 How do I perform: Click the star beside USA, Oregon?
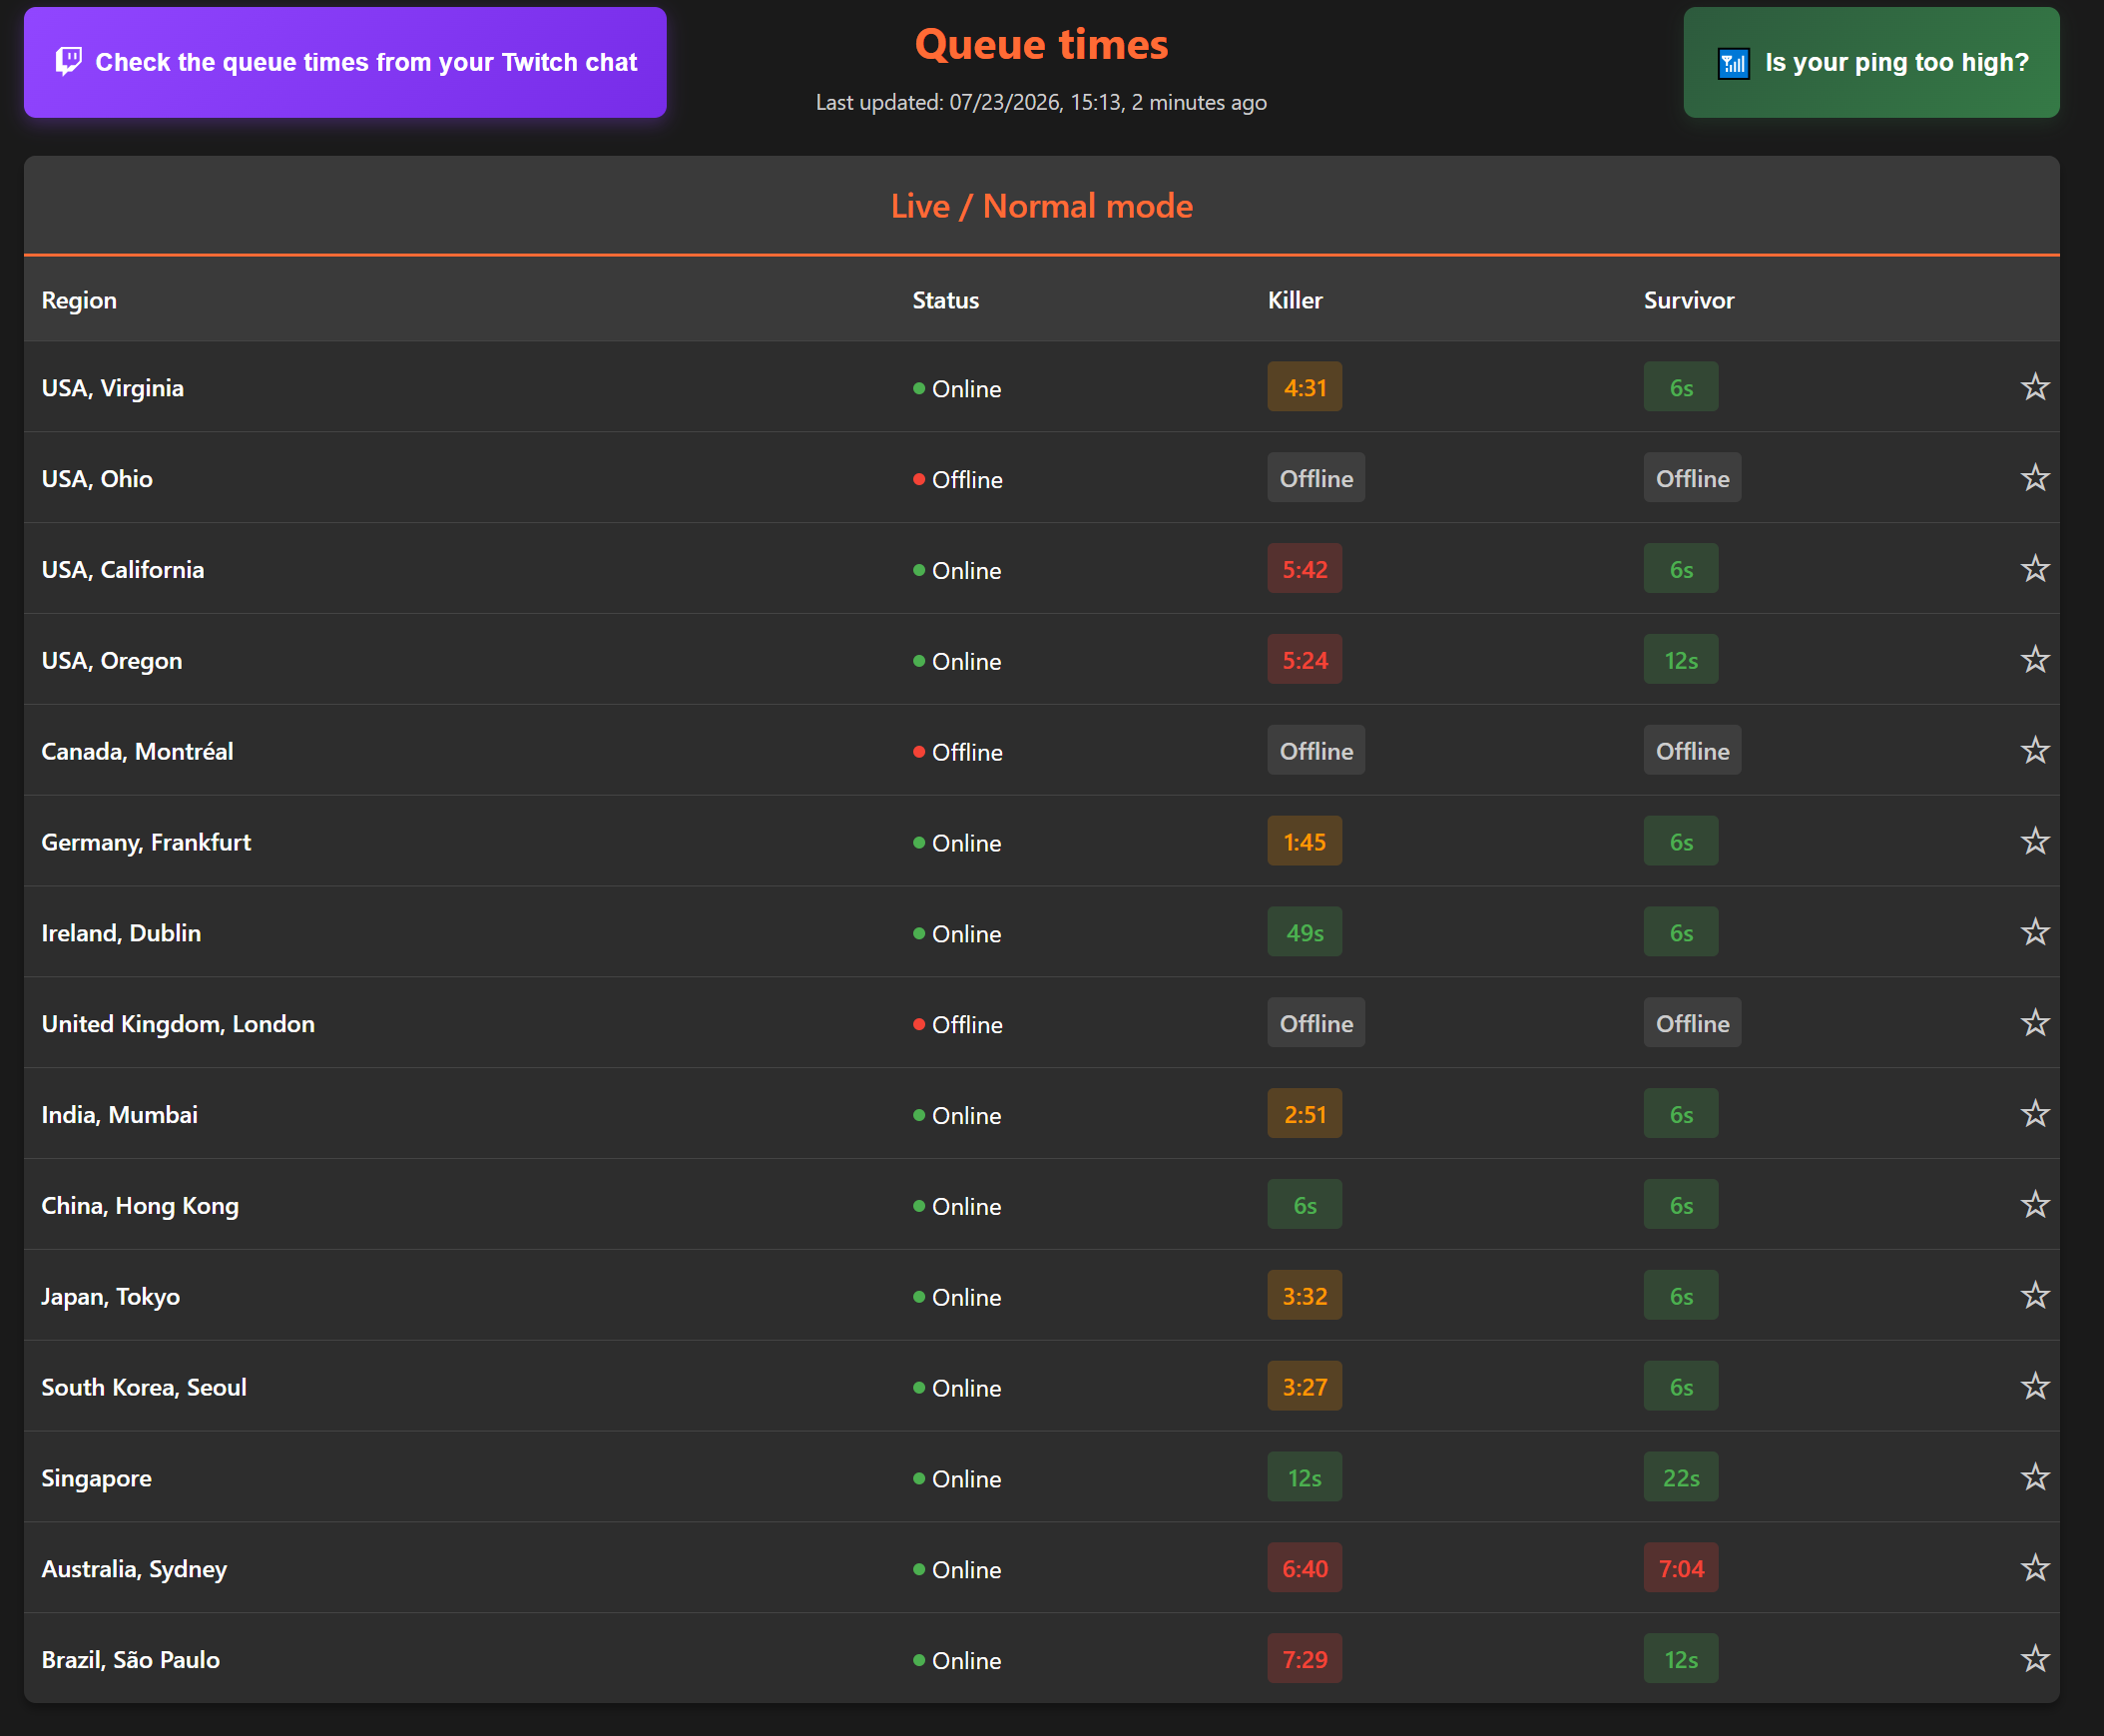tap(2035, 660)
